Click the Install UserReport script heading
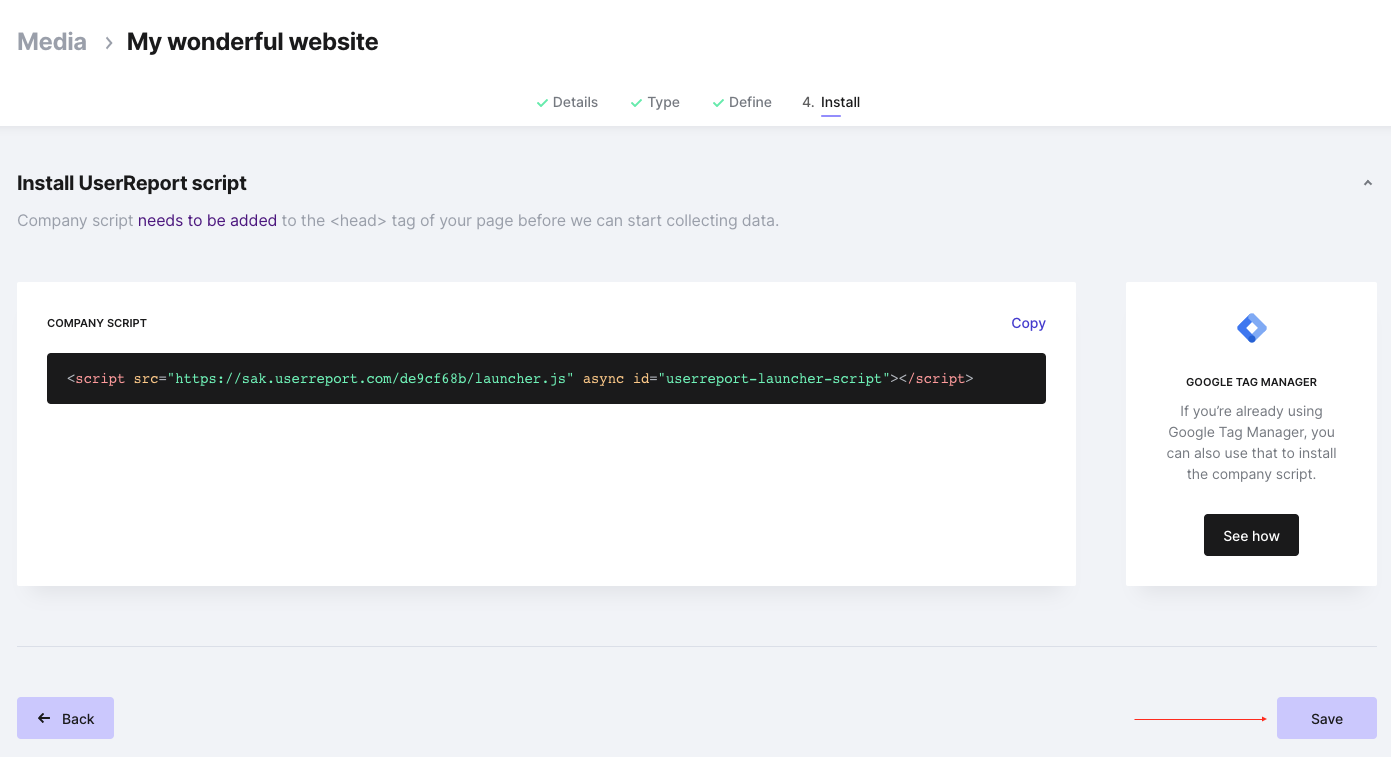 132,183
